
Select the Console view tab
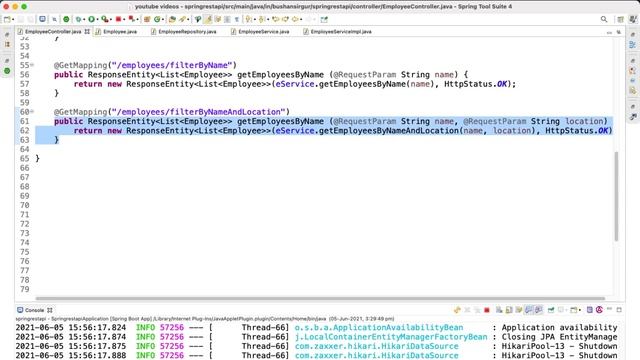34,310
